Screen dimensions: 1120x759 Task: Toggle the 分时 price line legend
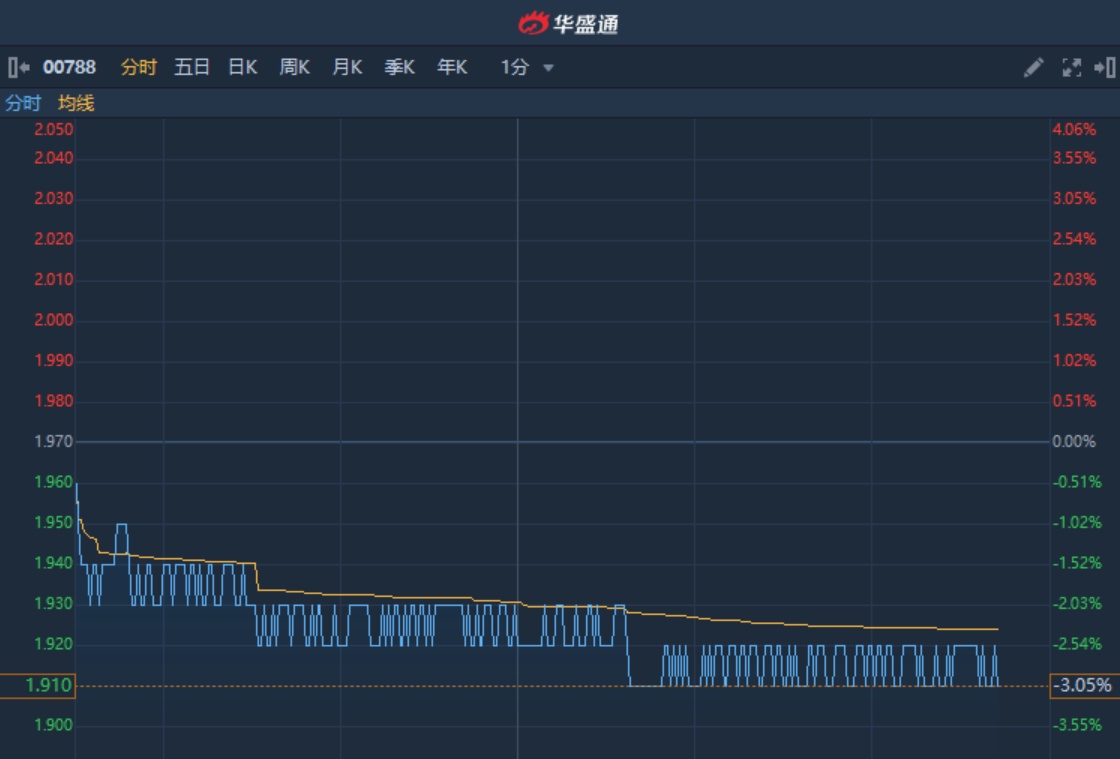point(23,103)
